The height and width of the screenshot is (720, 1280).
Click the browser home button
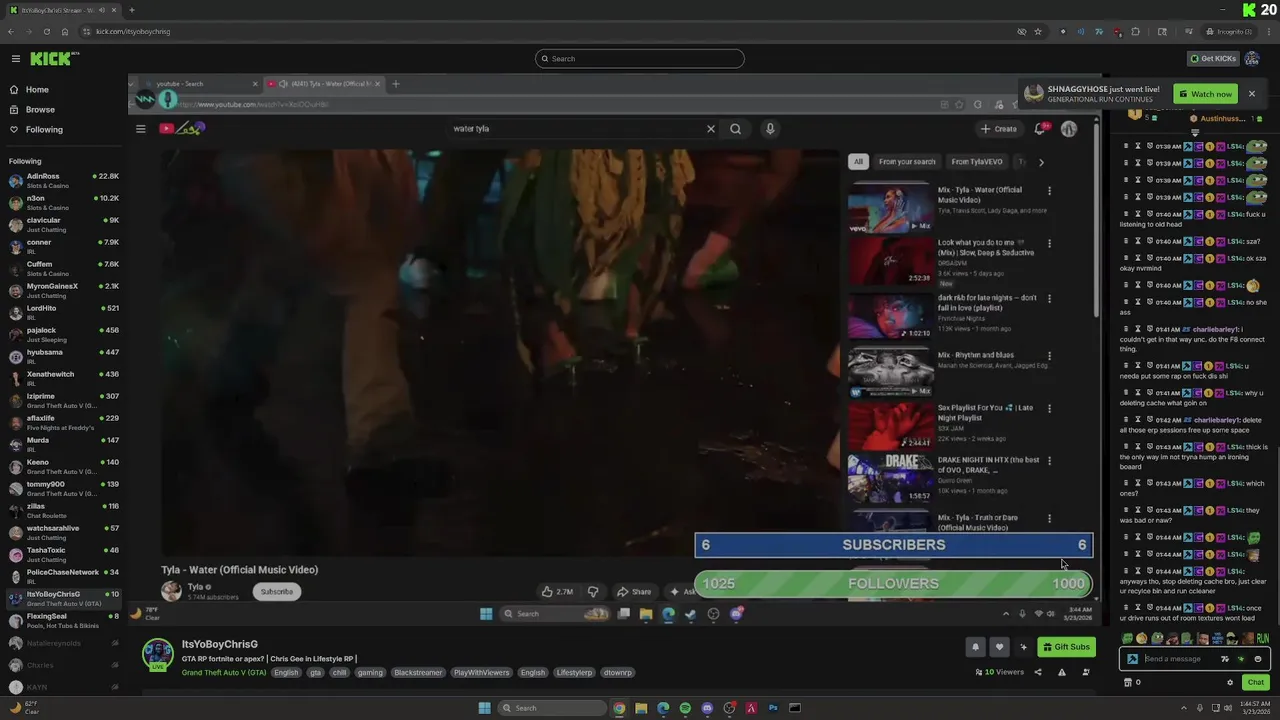pos(64,31)
